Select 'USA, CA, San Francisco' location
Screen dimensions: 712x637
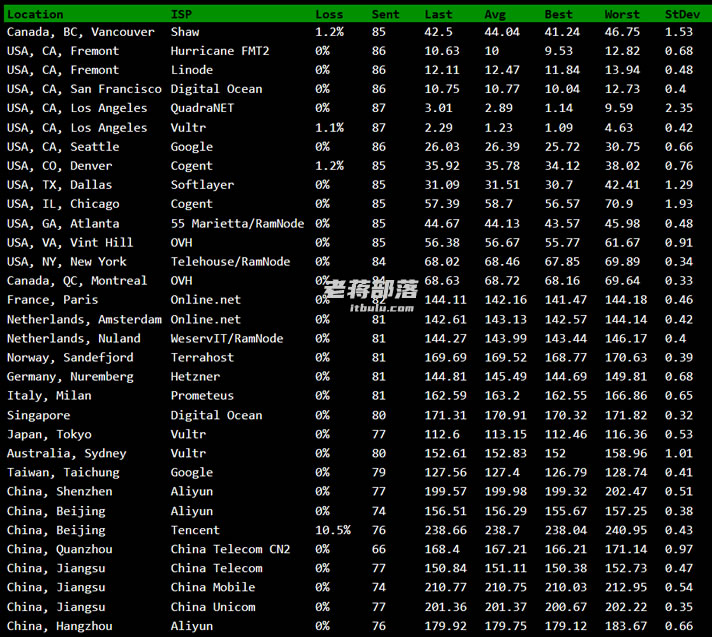[84, 89]
